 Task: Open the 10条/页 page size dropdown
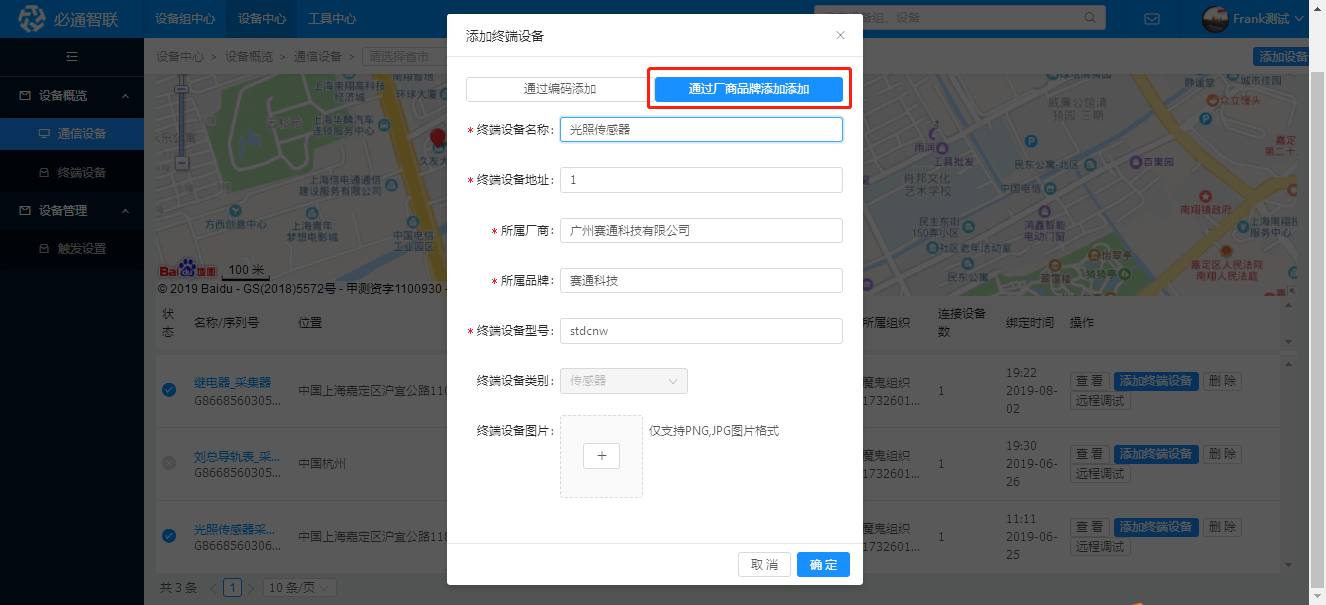coord(300,588)
